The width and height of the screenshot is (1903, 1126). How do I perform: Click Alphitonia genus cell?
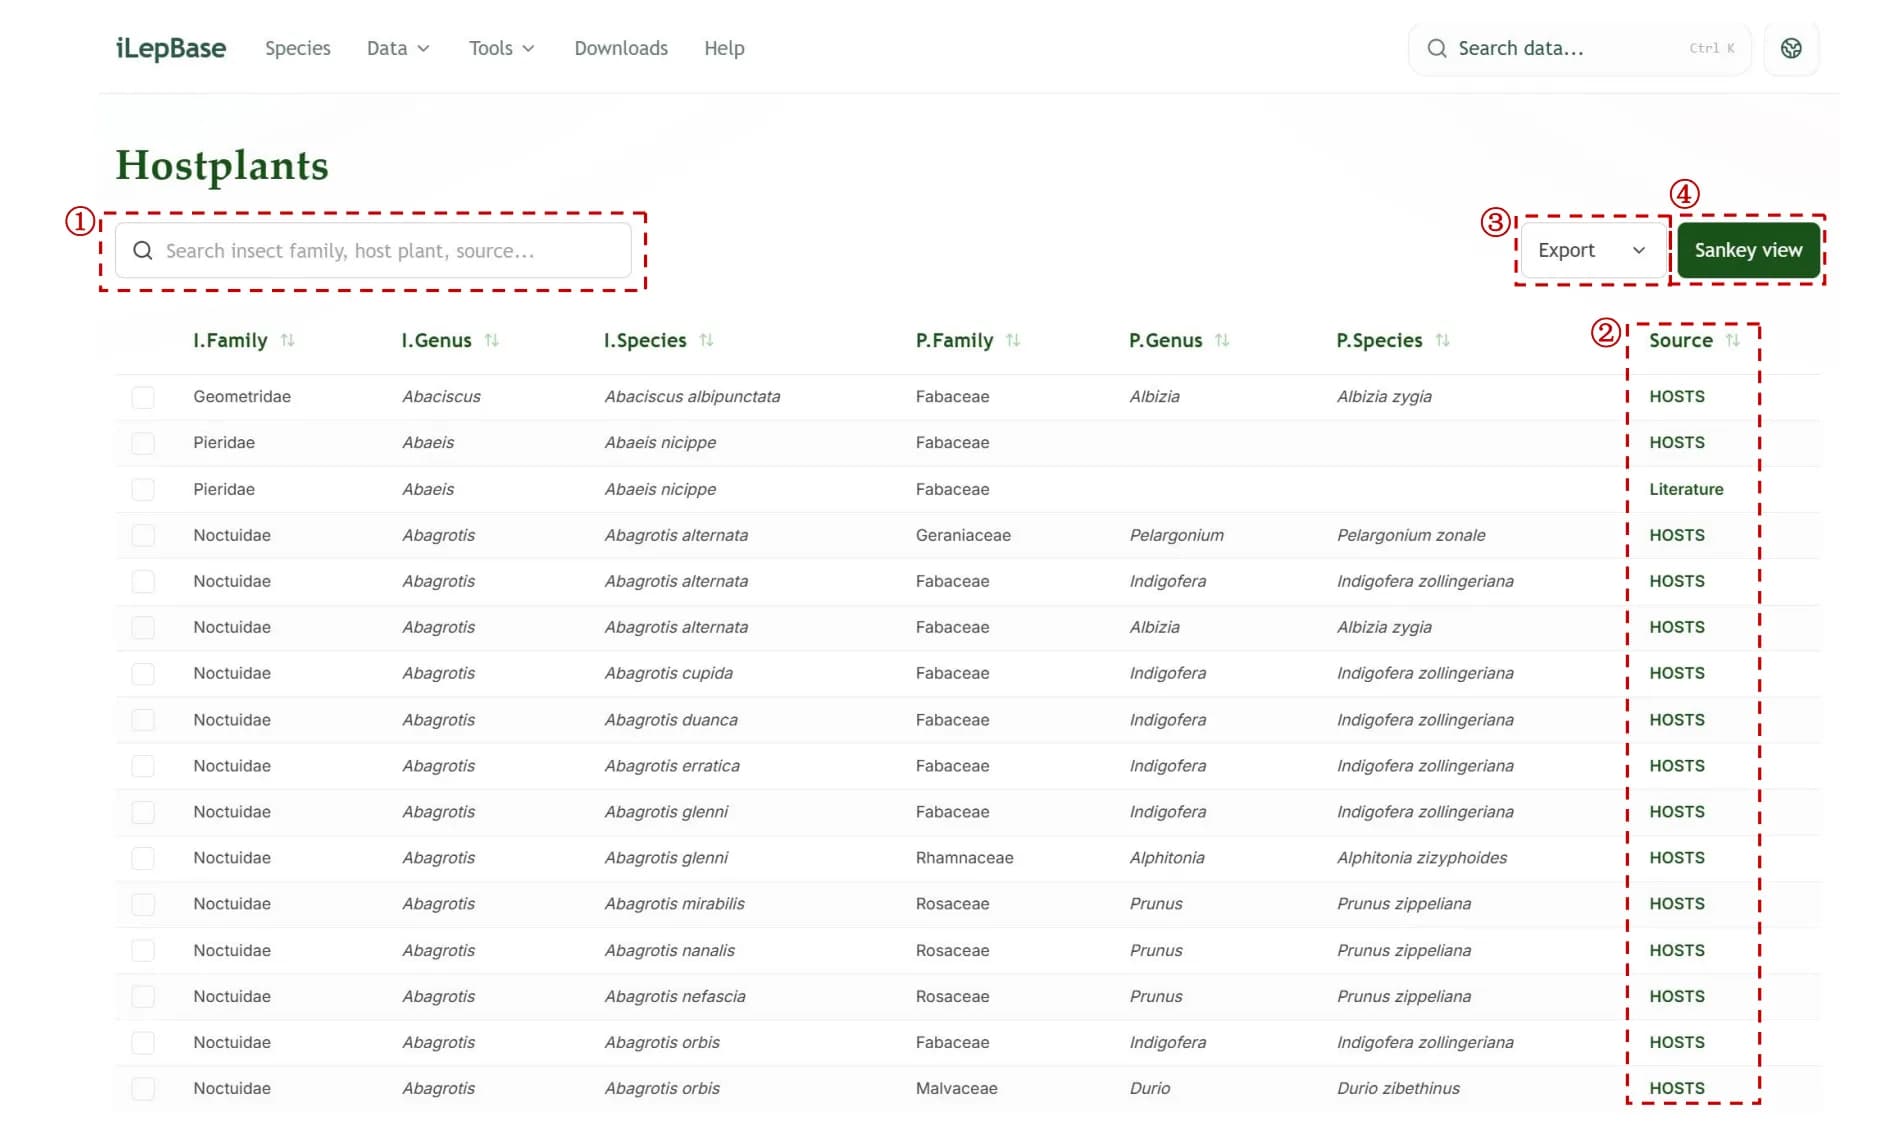pos(1167,858)
